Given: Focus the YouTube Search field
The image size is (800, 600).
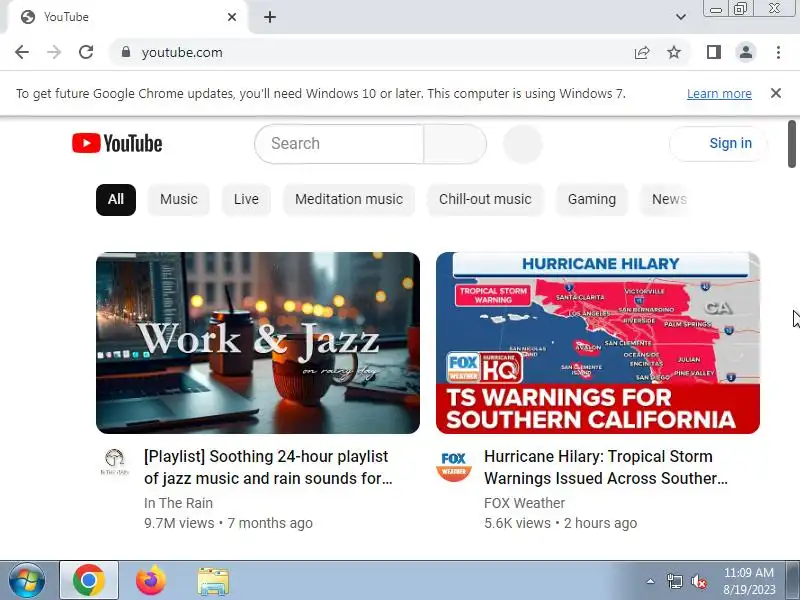Looking at the screenshot, I should (x=339, y=144).
